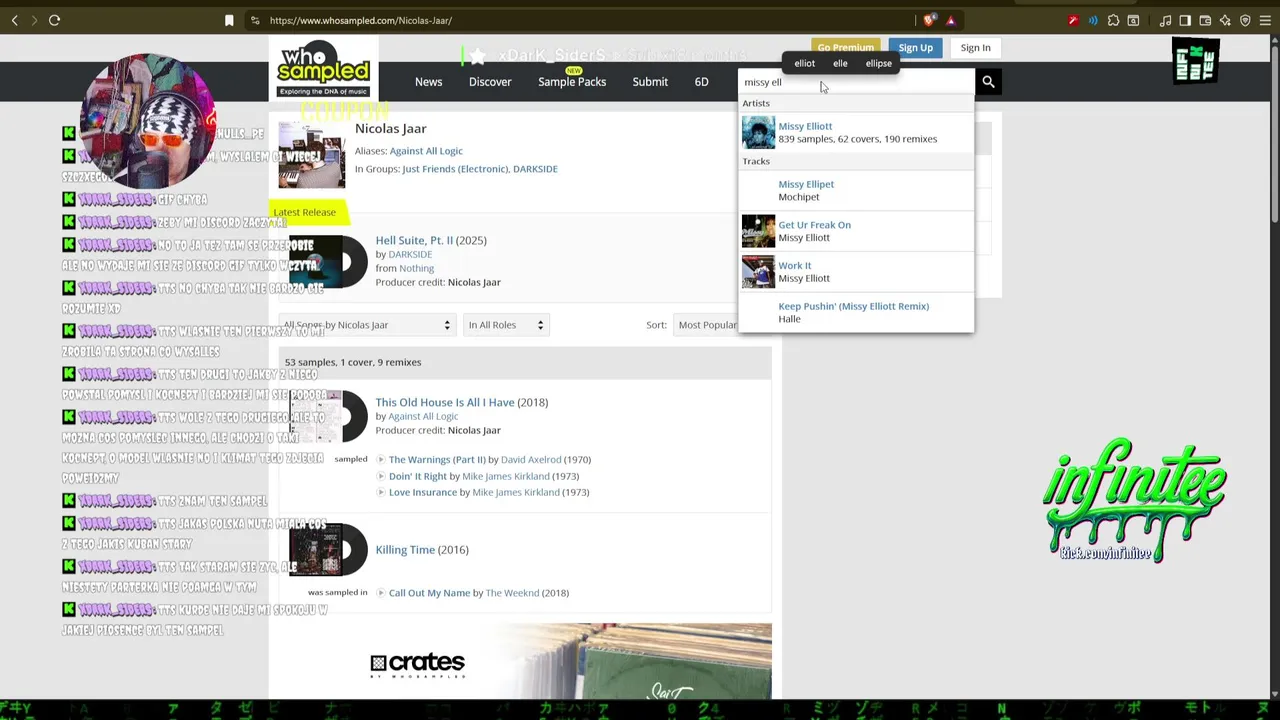
Task: Click Nicolas Jaar artist photo thumbnail
Action: (312, 155)
